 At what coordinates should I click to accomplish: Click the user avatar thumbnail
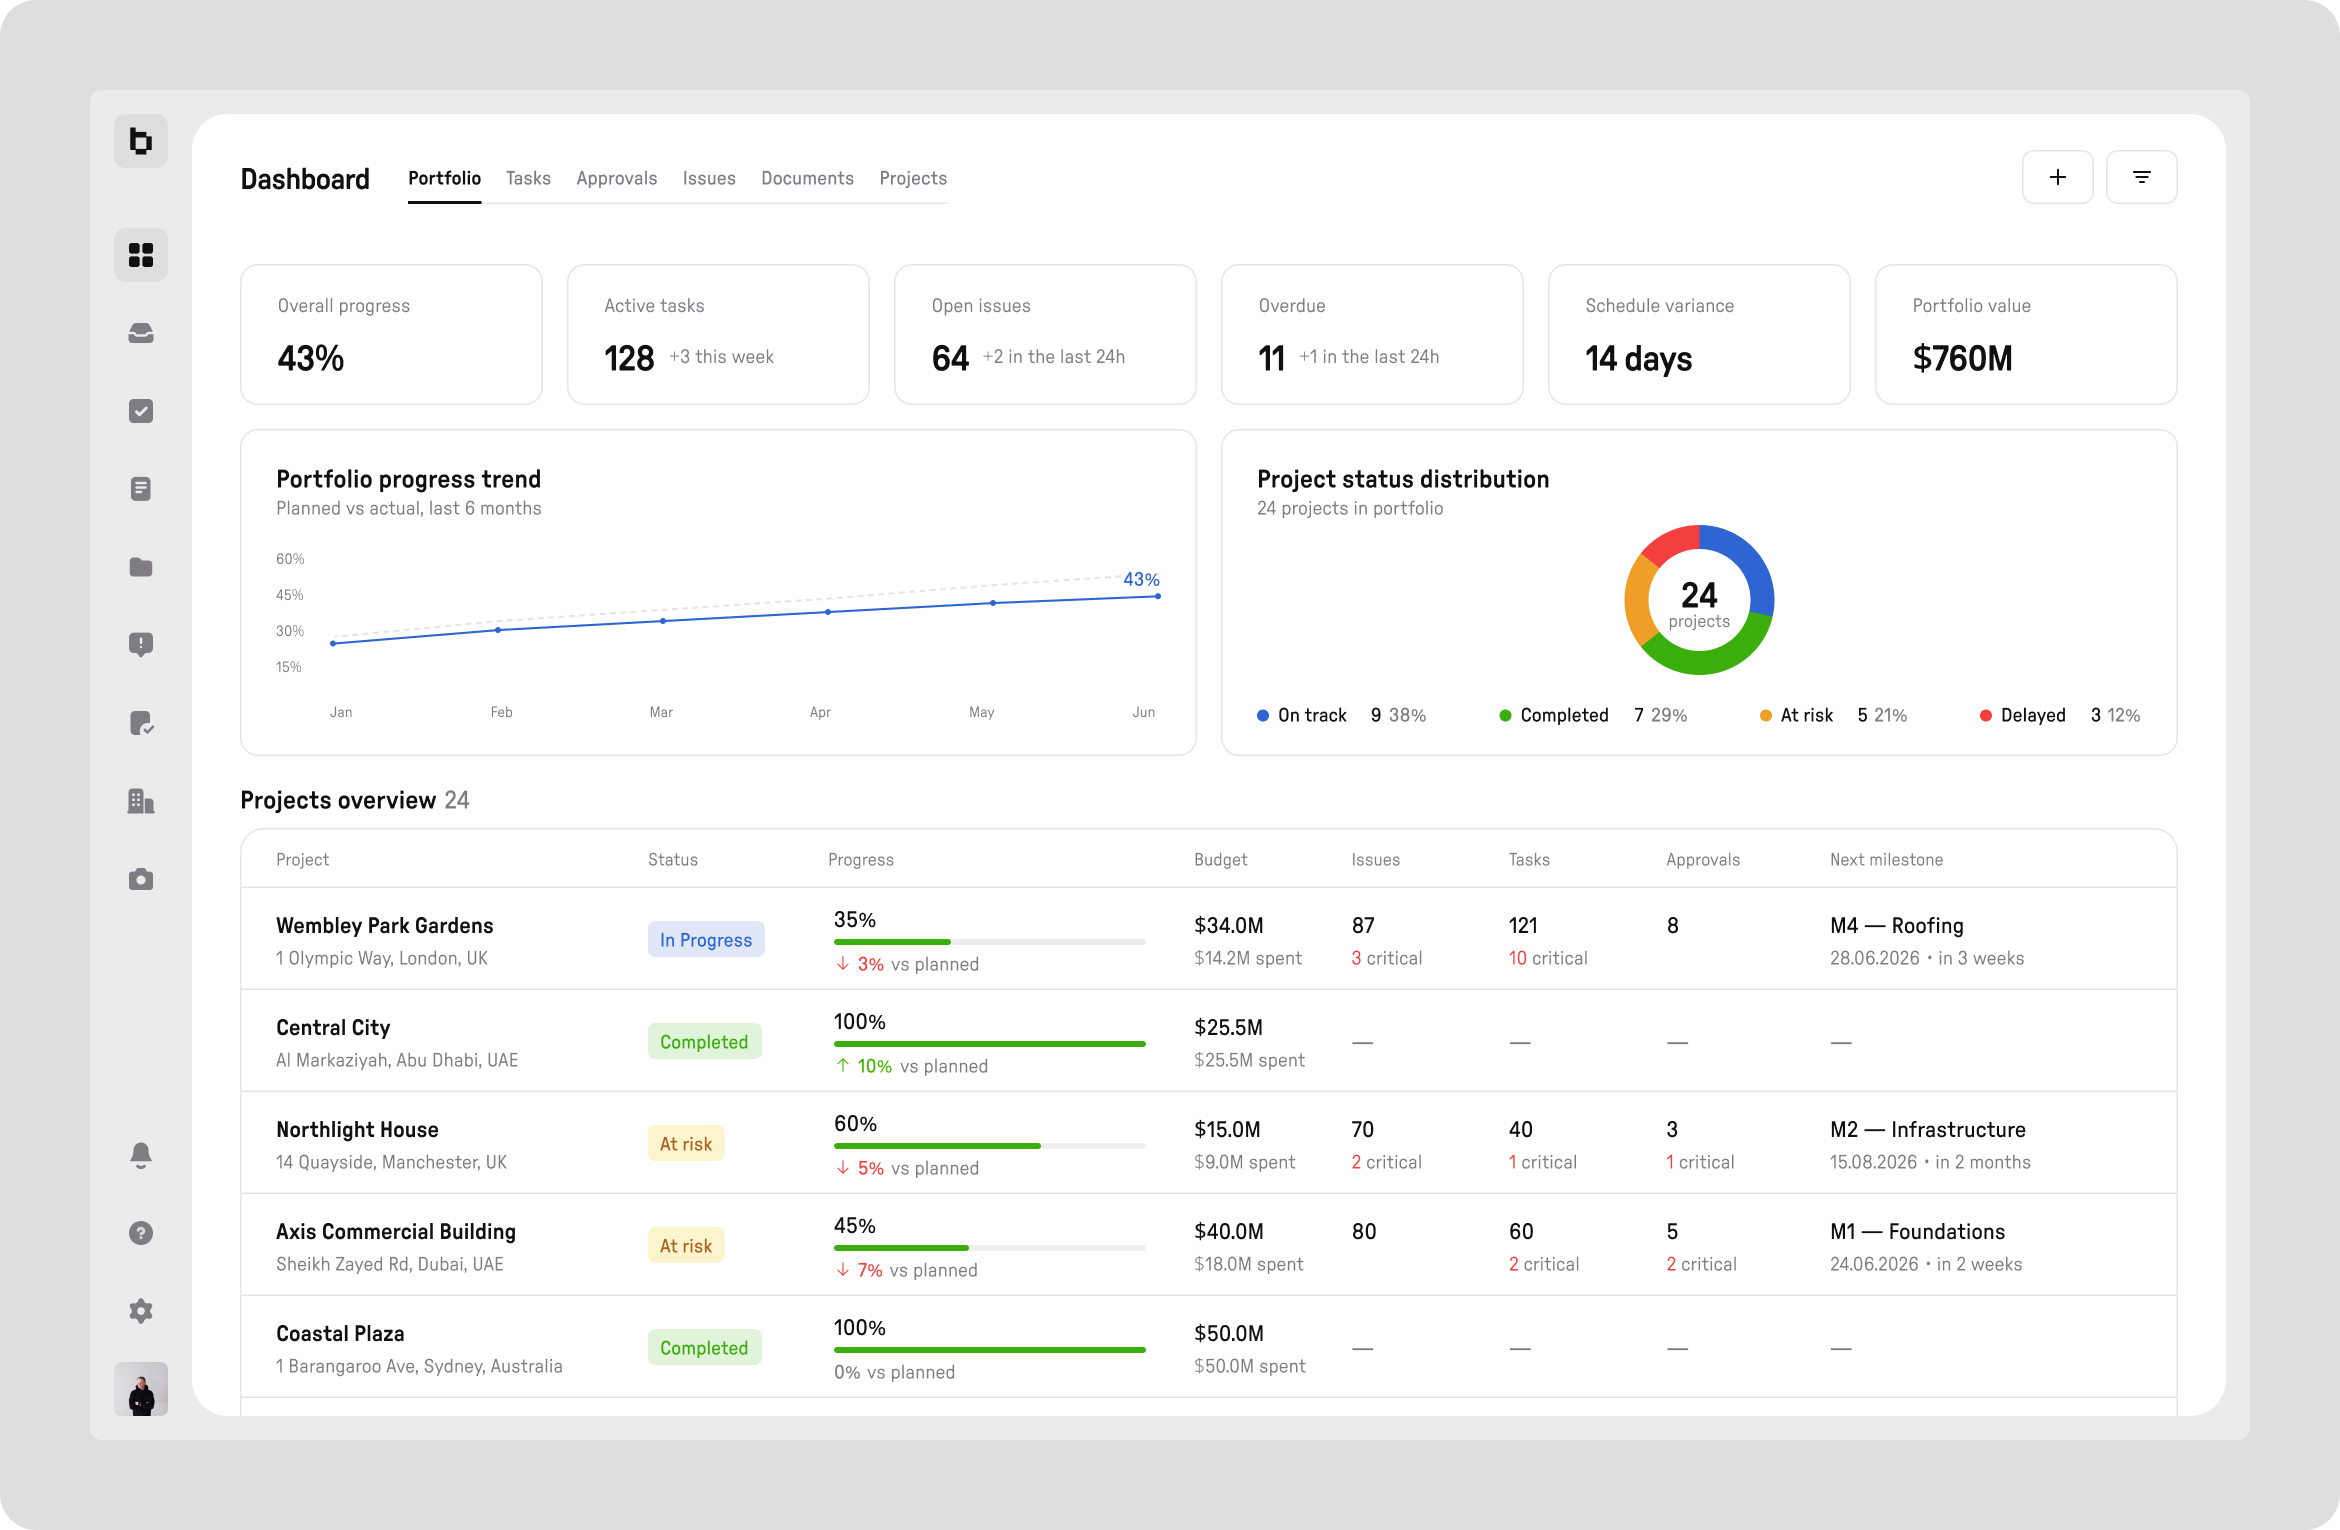point(141,1389)
